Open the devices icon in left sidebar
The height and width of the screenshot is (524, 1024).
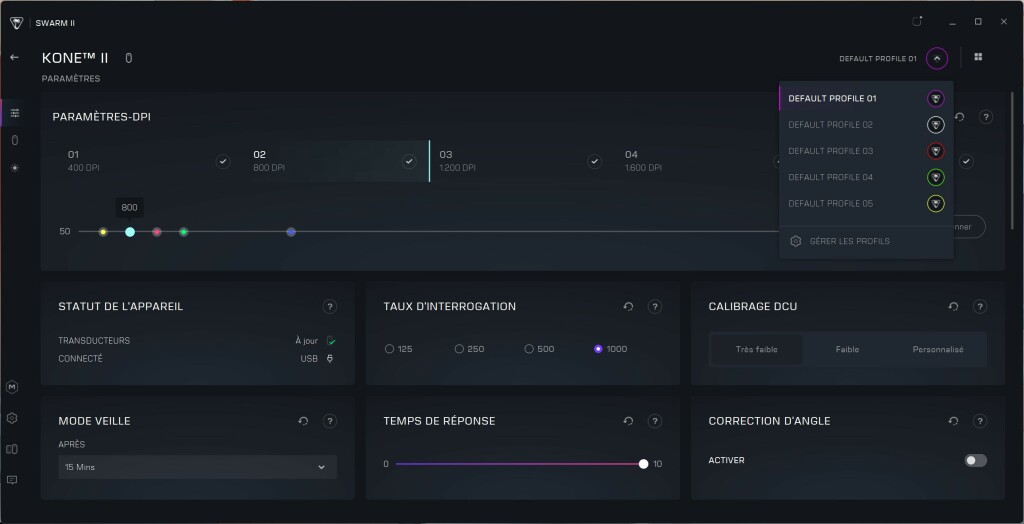[12, 450]
